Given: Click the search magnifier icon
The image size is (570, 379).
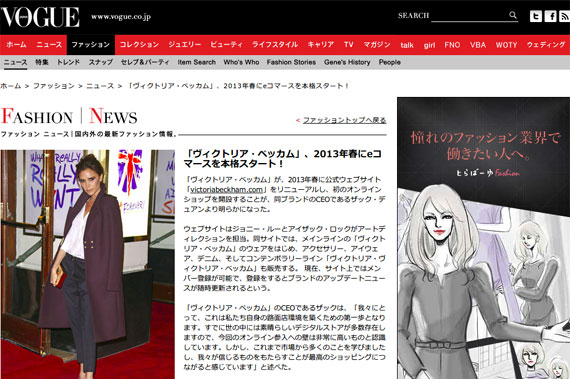Looking at the screenshot, I should (513, 15).
